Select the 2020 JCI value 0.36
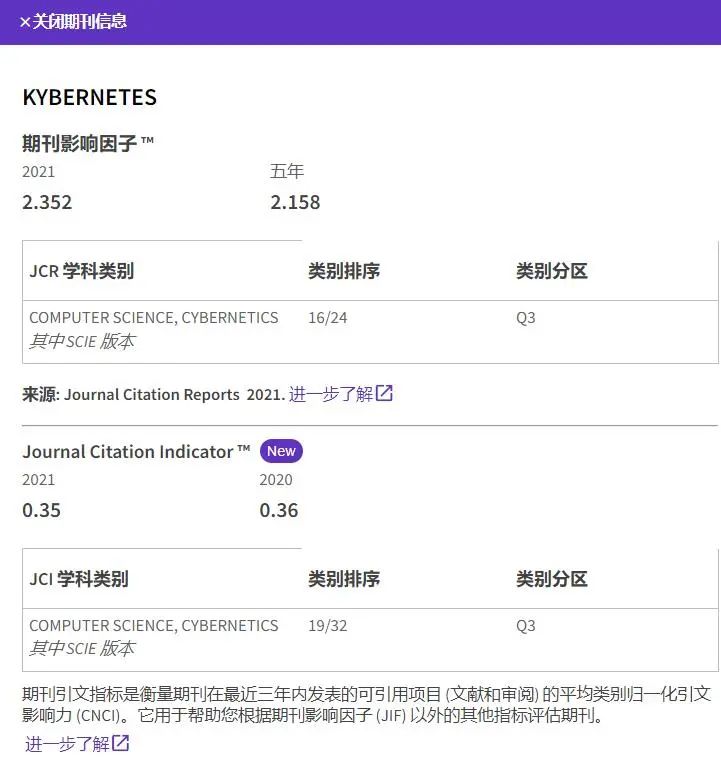The width and height of the screenshot is (721, 768). [x=279, y=510]
